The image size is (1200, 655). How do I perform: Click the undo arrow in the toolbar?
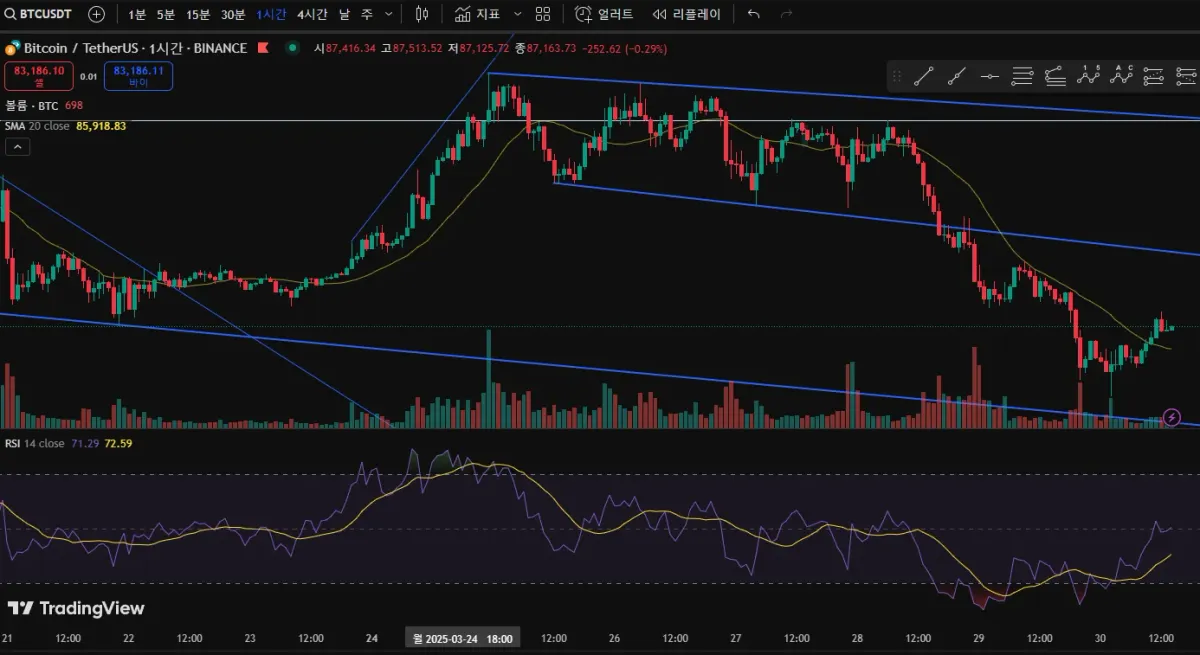753,14
